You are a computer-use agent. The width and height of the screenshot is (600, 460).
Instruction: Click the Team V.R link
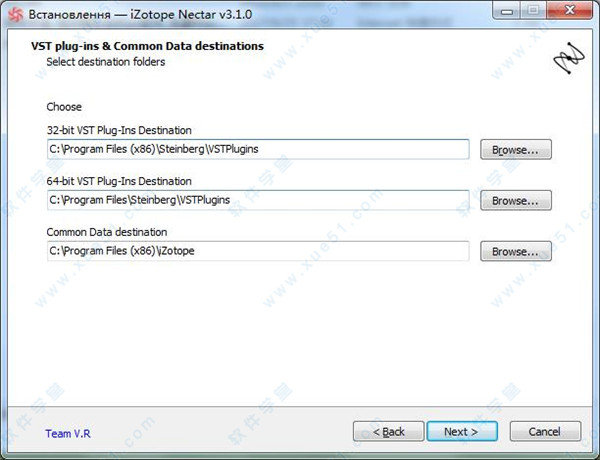(x=68, y=434)
